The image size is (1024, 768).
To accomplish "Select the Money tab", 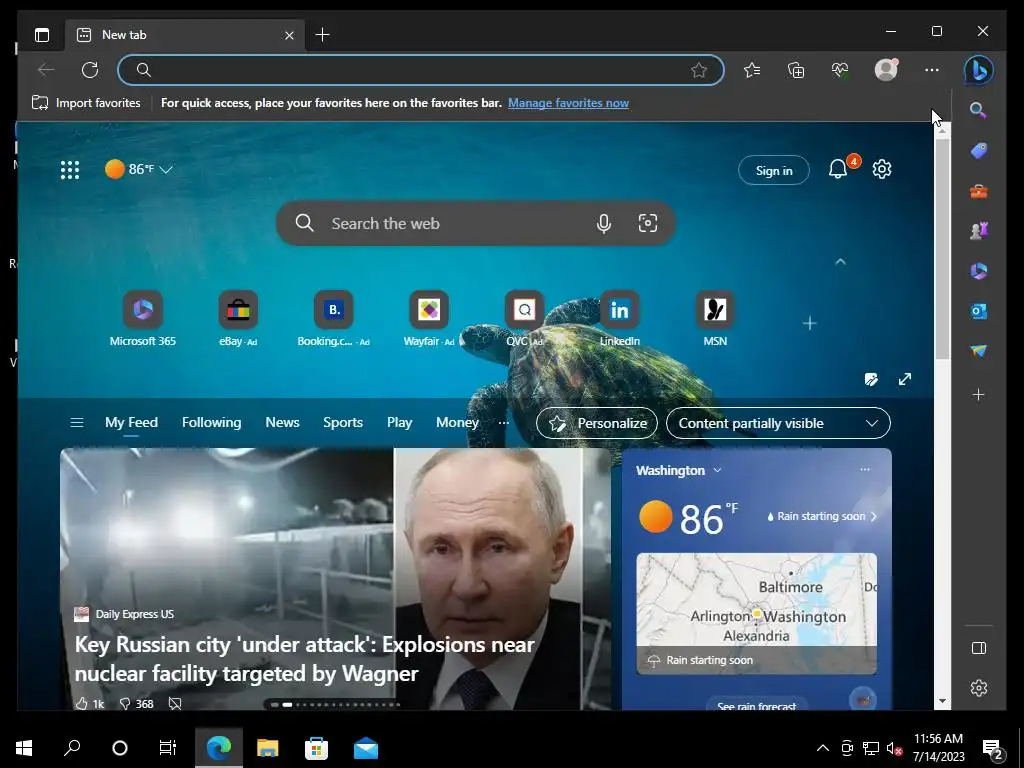I will pos(457,423).
